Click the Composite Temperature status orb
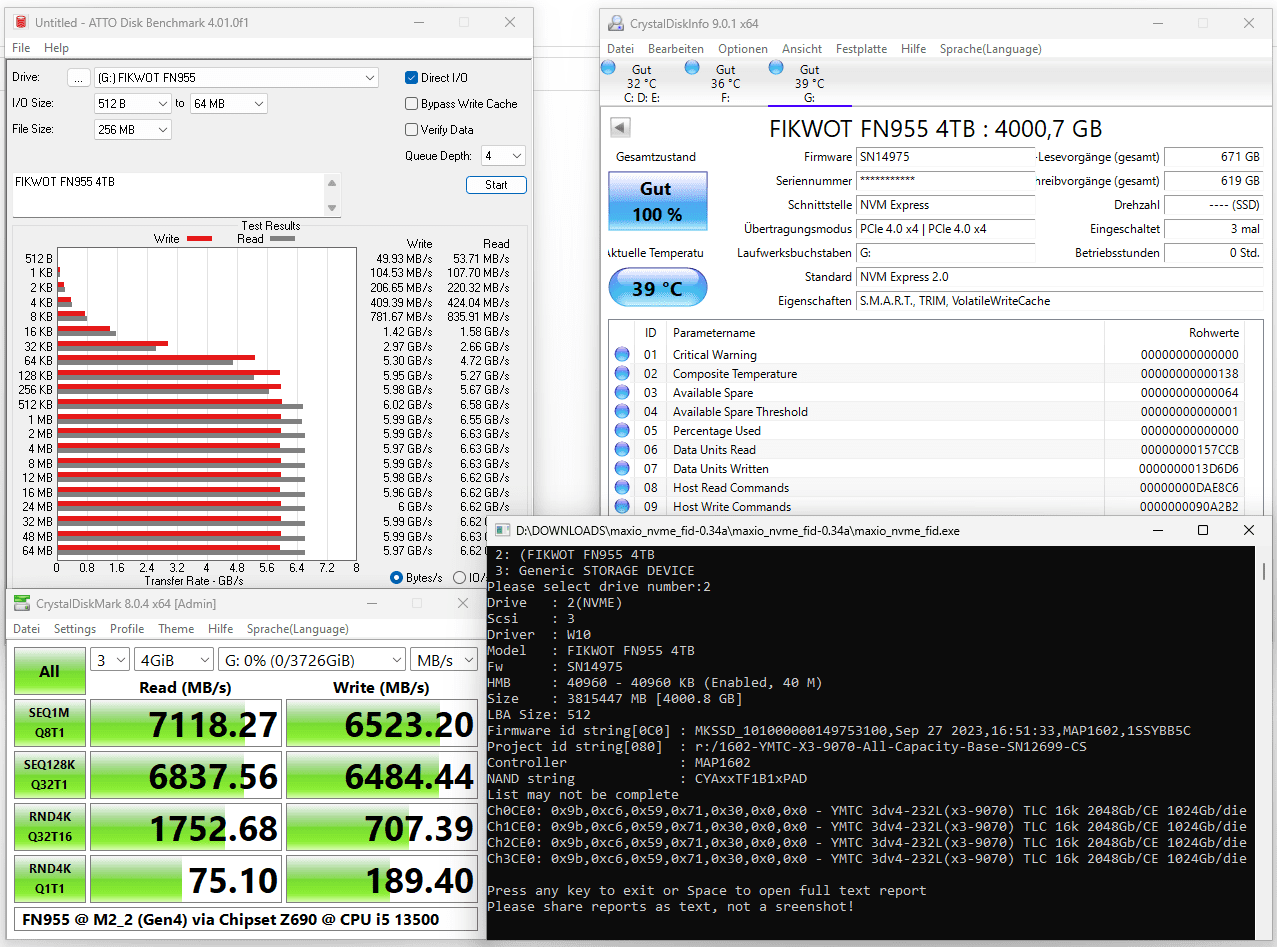This screenshot has width=1277, height=947. [622, 373]
